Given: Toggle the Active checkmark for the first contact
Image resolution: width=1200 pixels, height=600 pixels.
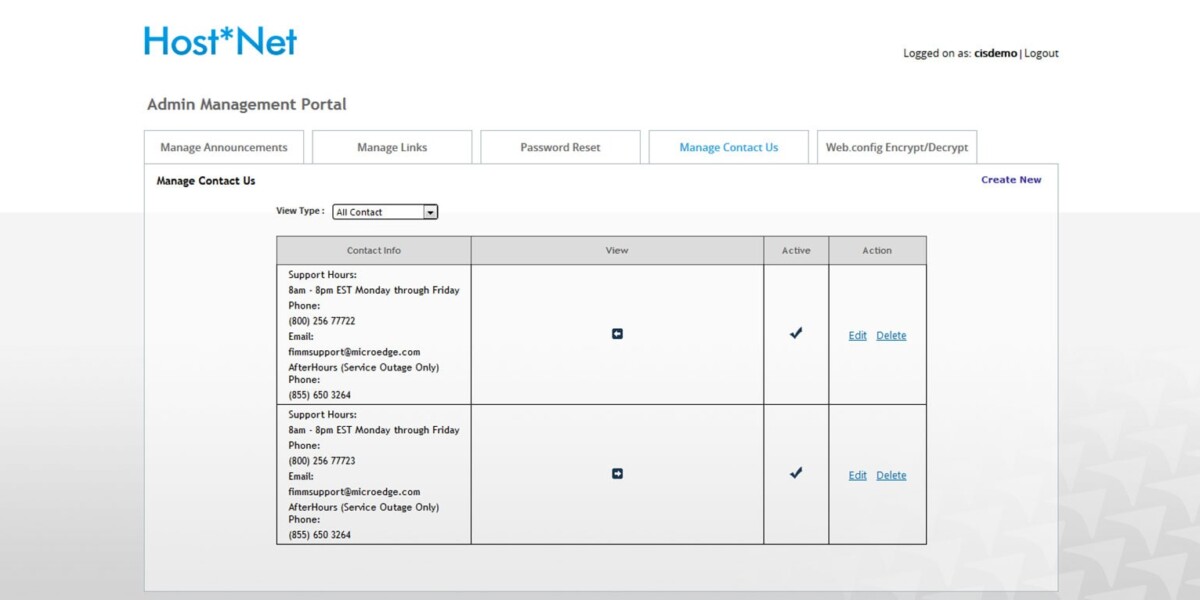Looking at the screenshot, I should click(x=796, y=334).
